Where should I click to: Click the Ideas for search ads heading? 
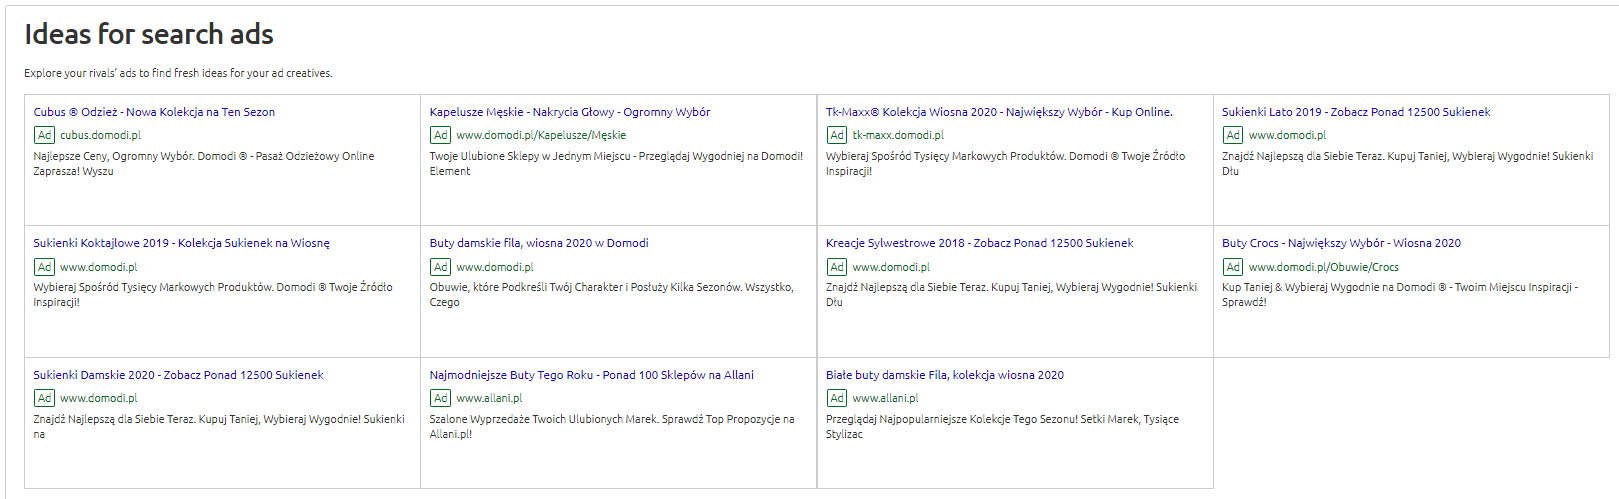pyautogui.click(x=149, y=35)
